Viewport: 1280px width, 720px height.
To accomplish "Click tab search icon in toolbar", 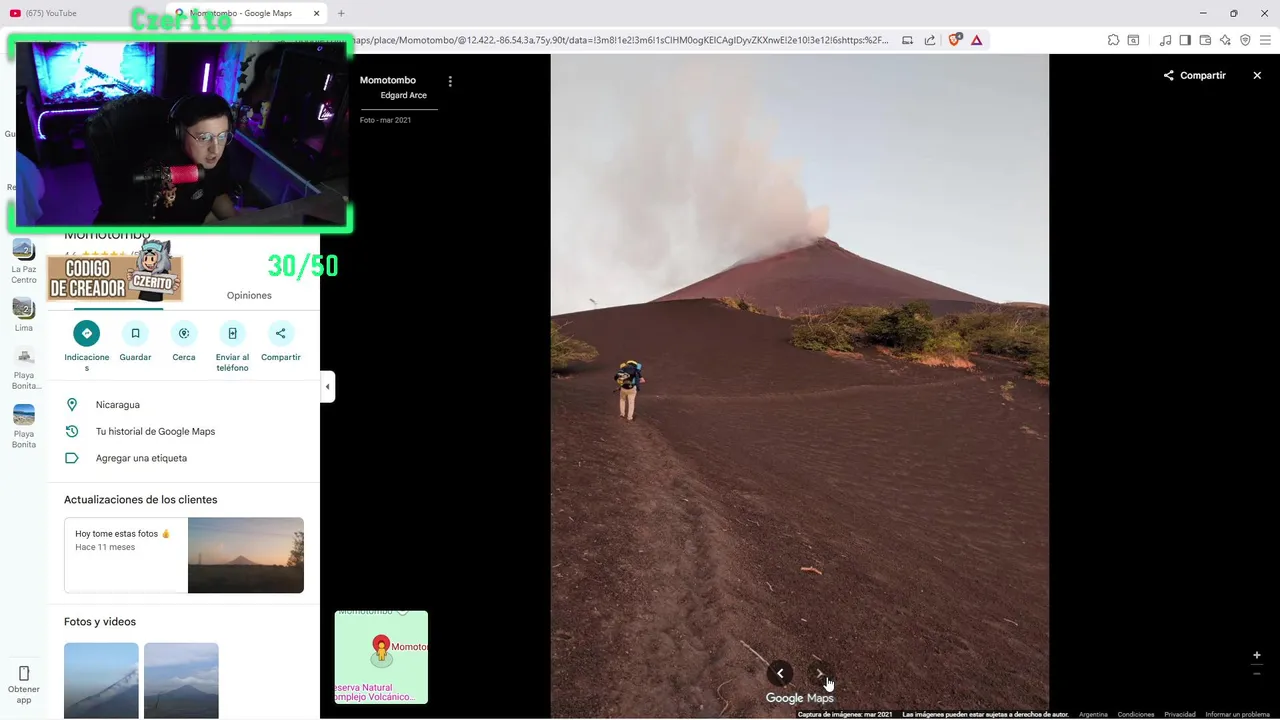I will [1133, 40].
